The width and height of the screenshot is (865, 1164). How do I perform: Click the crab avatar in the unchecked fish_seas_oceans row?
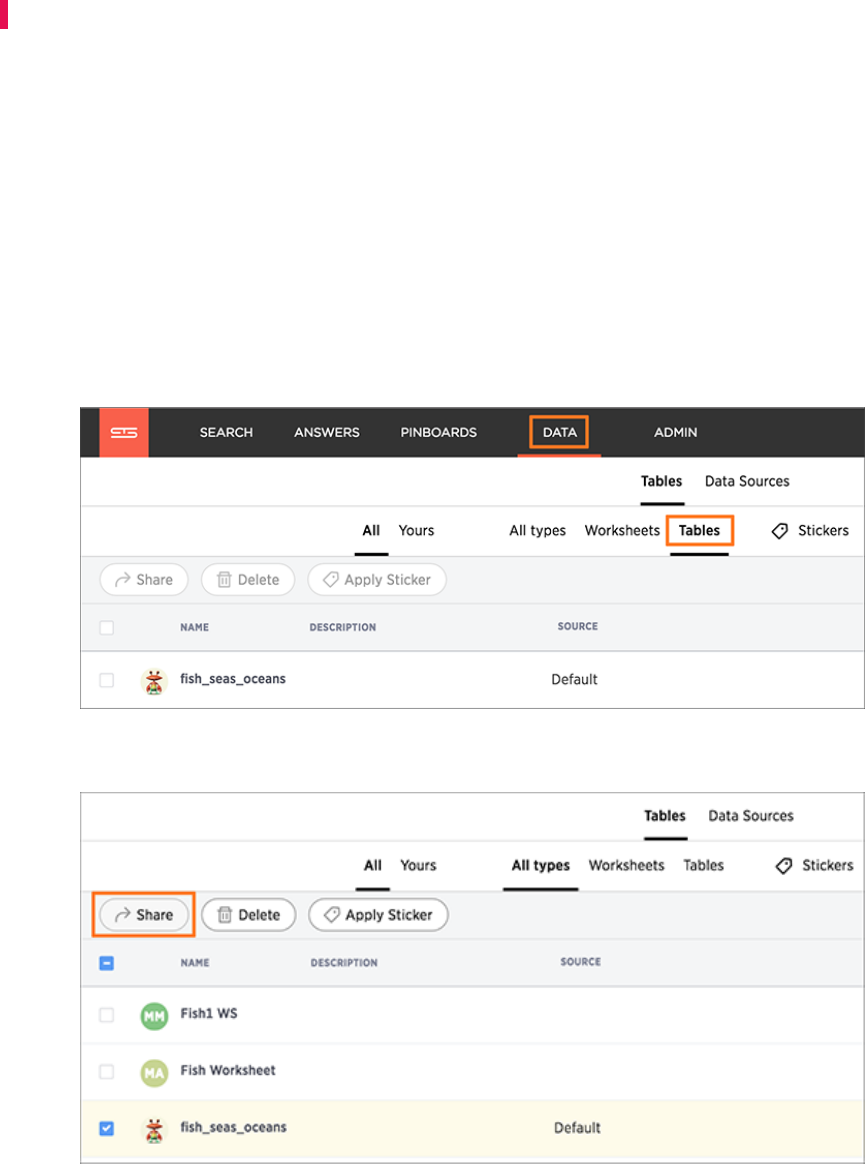[x=154, y=681]
